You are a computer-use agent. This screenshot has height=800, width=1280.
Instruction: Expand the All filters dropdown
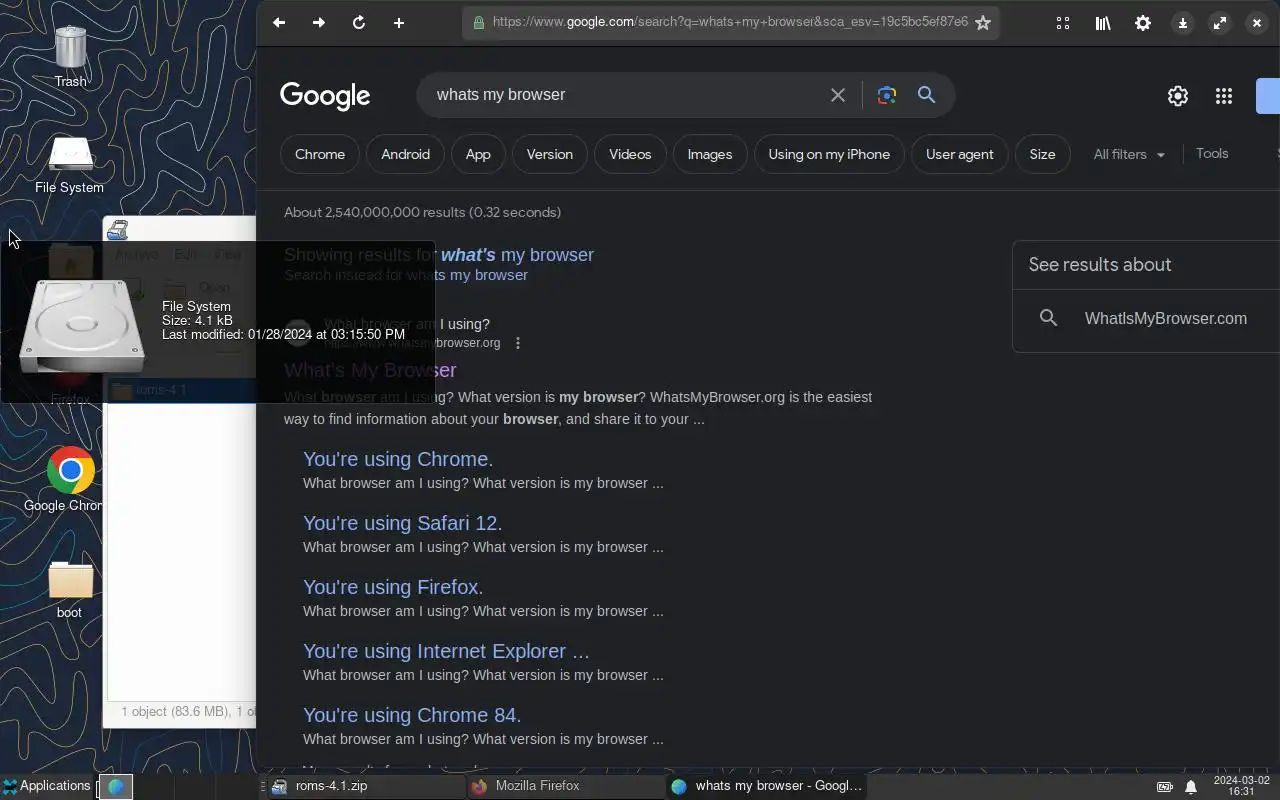click(1129, 154)
